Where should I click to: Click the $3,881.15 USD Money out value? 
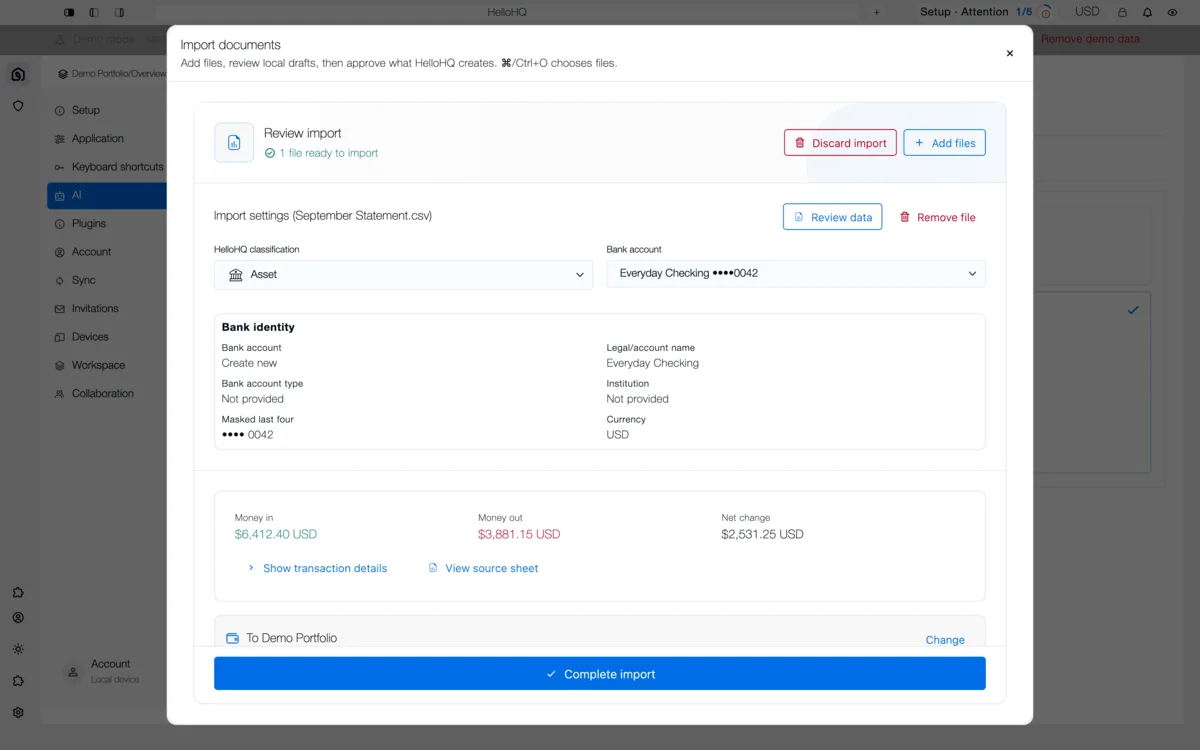pyautogui.click(x=519, y=534)
